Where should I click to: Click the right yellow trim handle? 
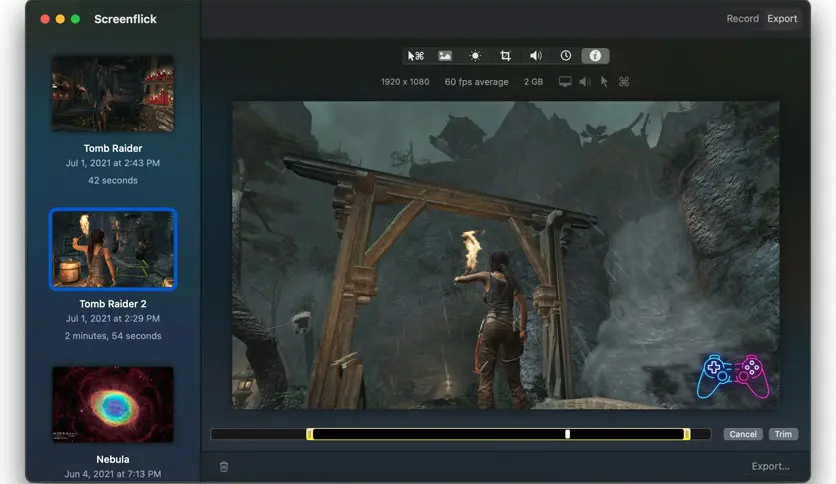[687, 434]
